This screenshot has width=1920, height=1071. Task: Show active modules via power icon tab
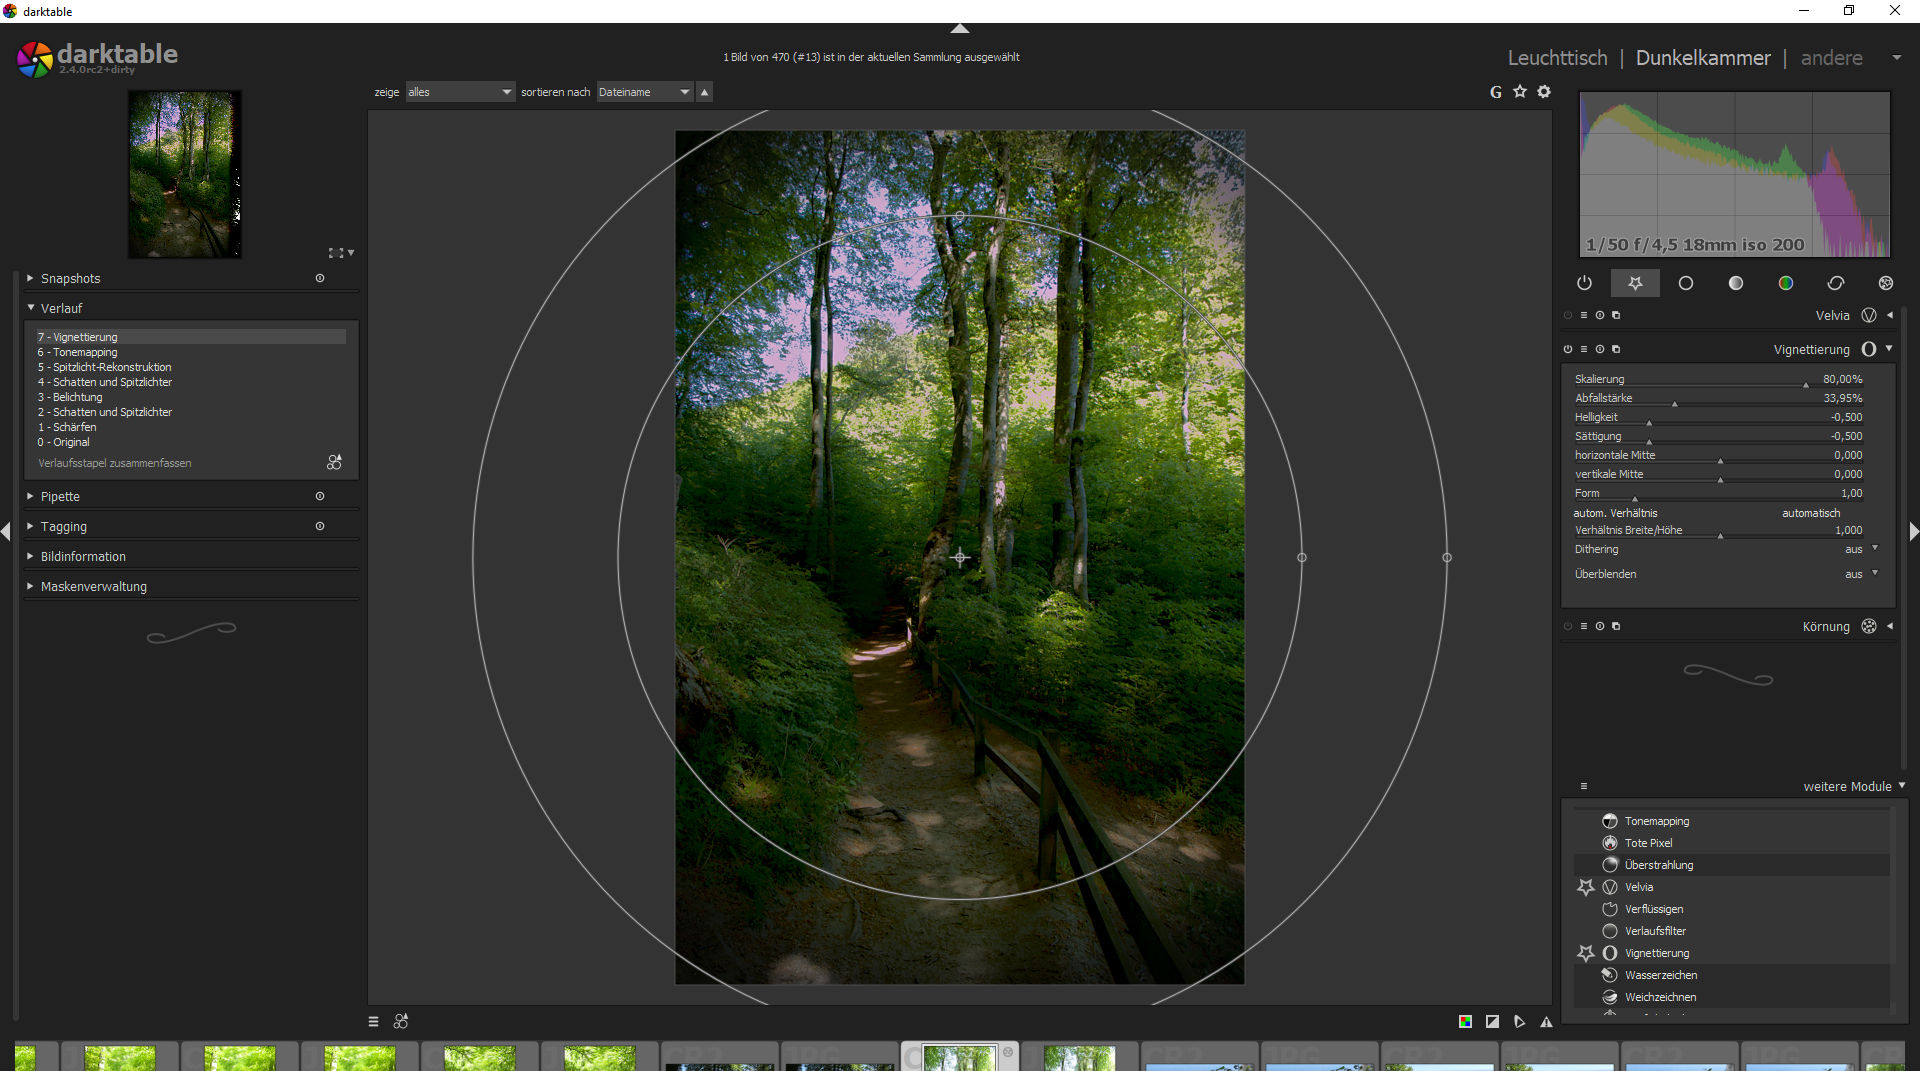click(x=1585, y=283)
